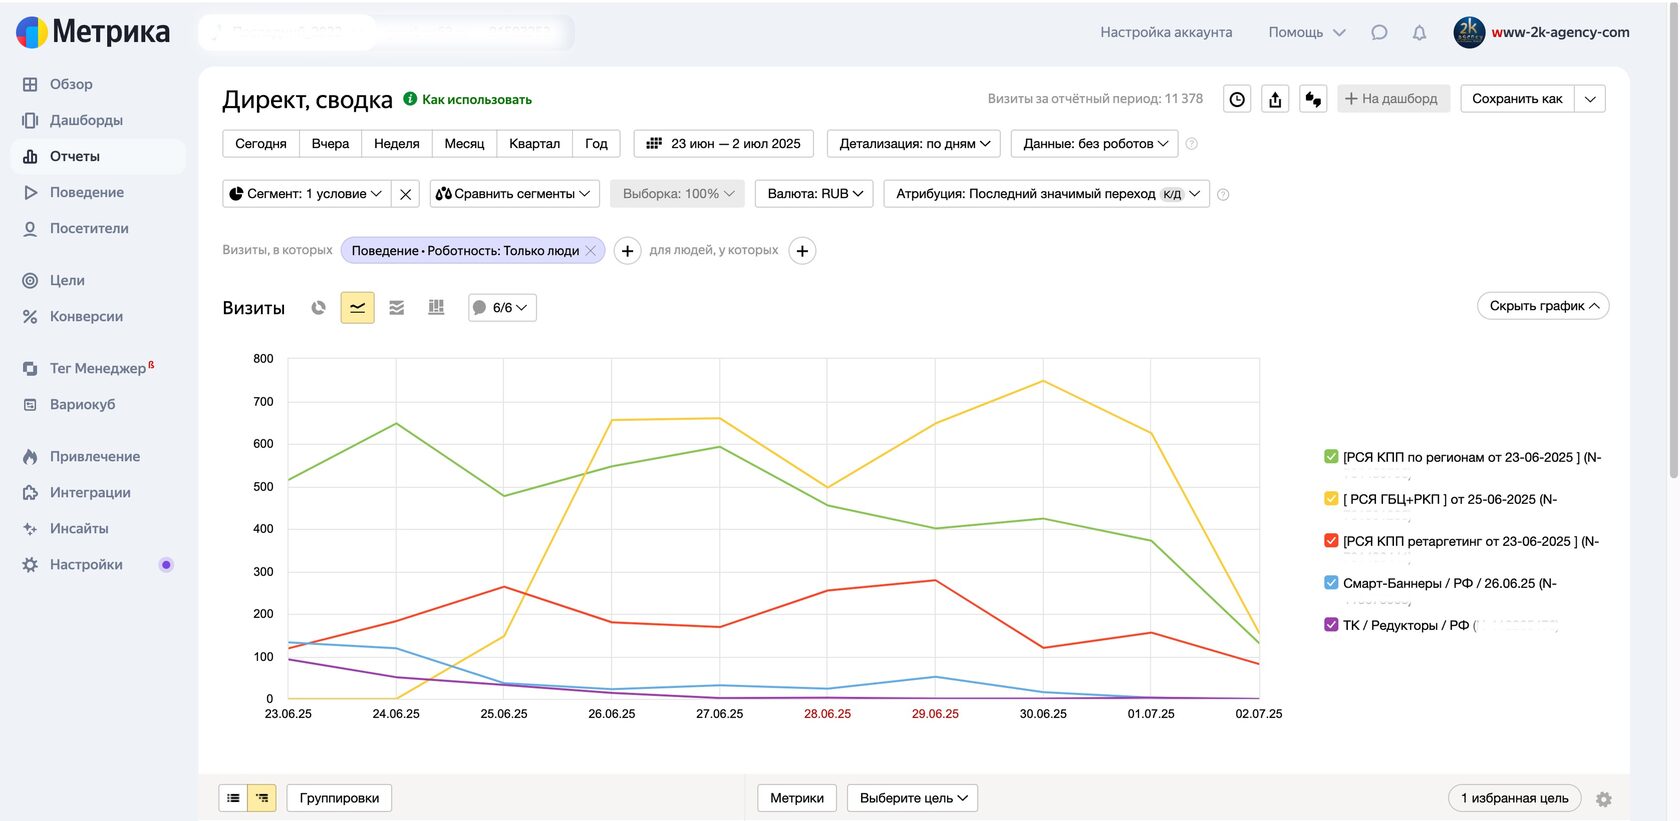
Task: Collapse chart with 'Скрыть график'
Action: [1543, 306]
